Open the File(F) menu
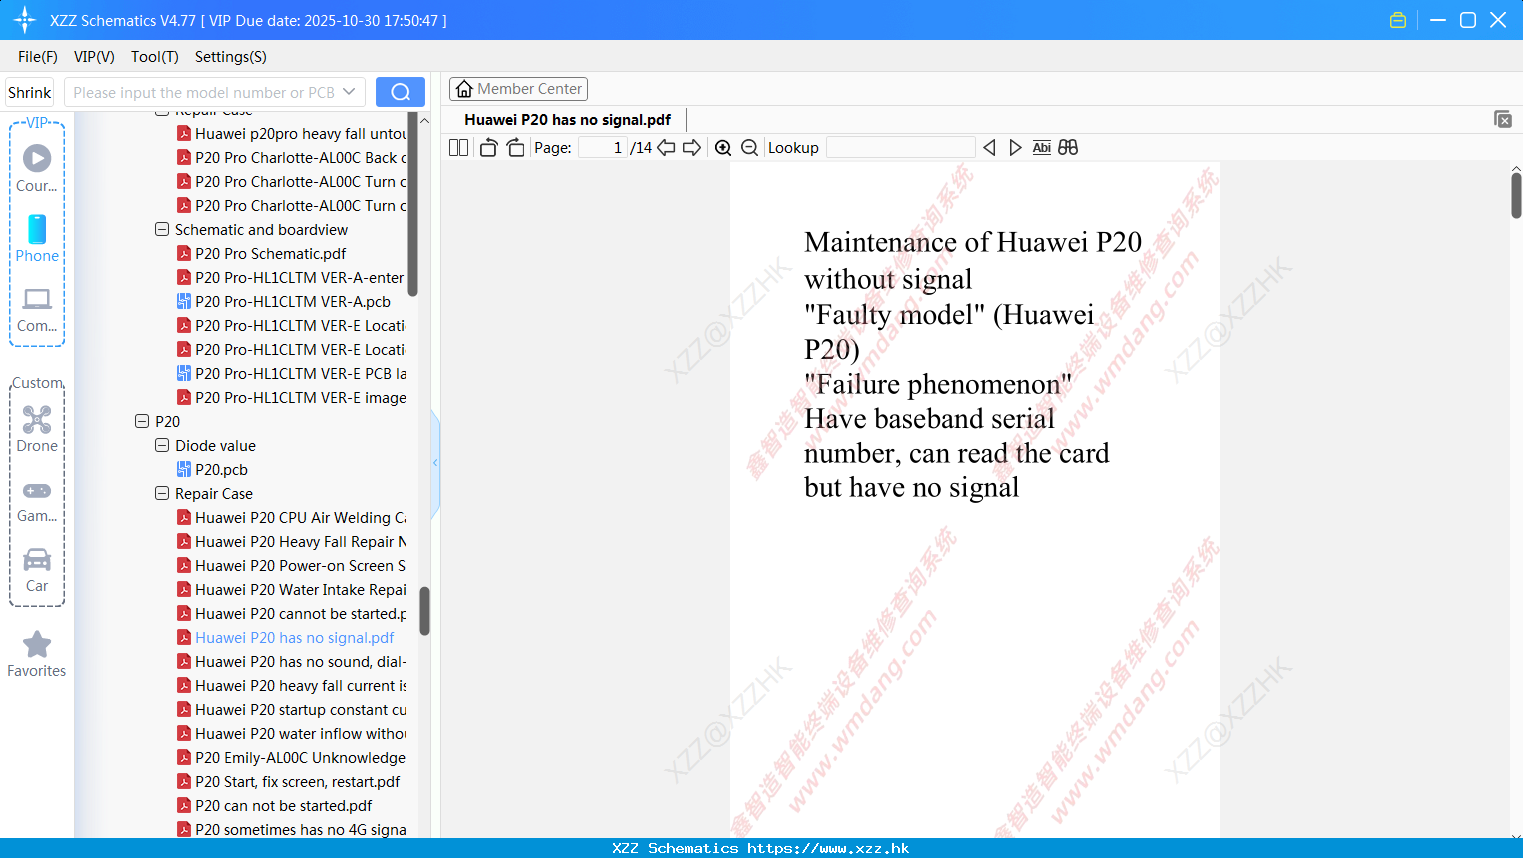Screen dimensions: 1523x858 pos(38,57)
